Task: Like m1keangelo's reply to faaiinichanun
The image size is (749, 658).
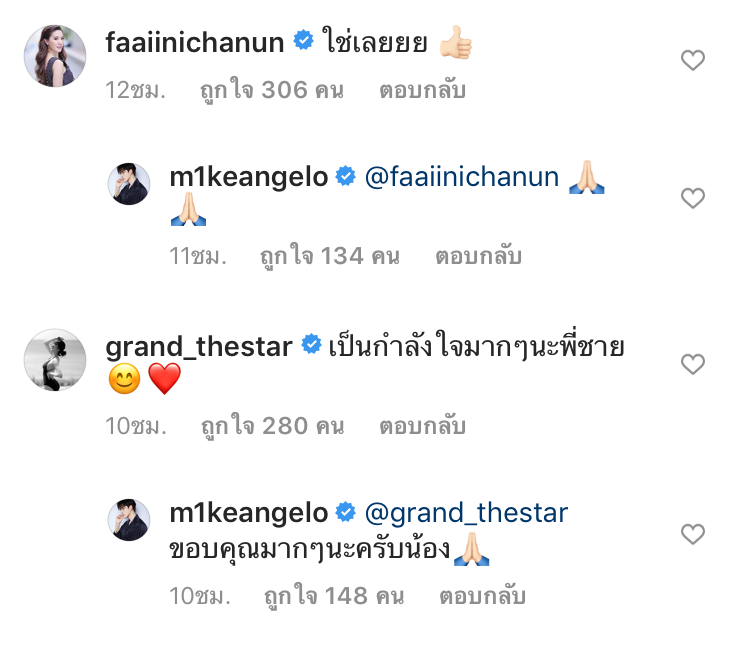Action: click(x=693, y=198)
